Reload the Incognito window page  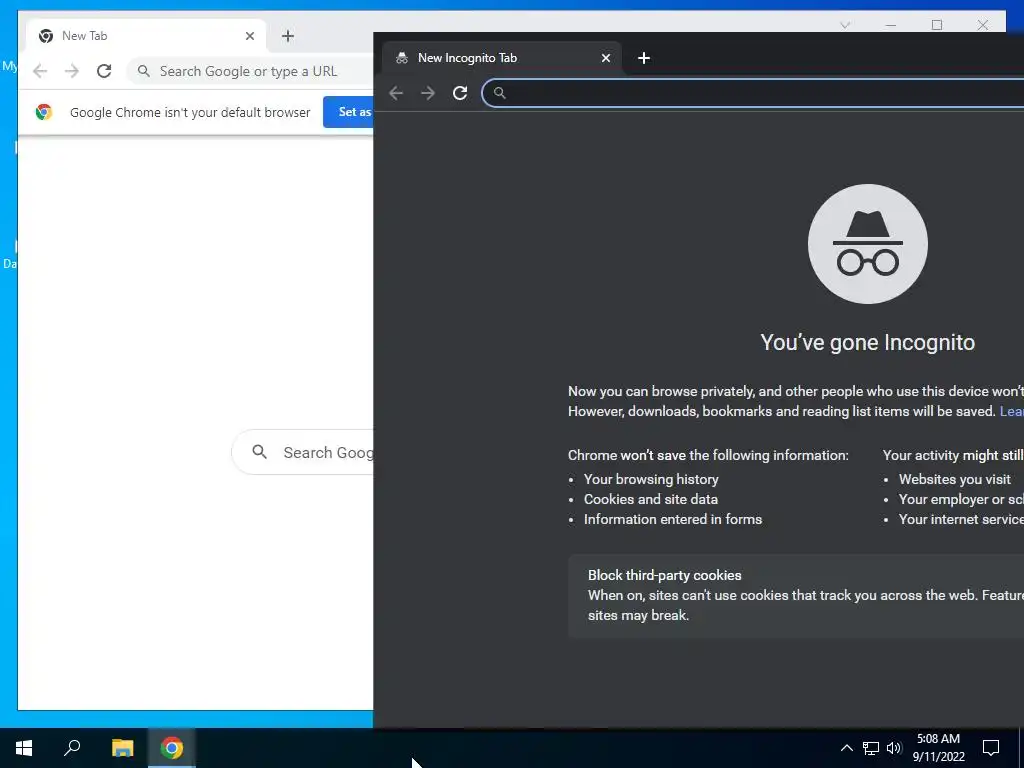click(x=460, y=93)
